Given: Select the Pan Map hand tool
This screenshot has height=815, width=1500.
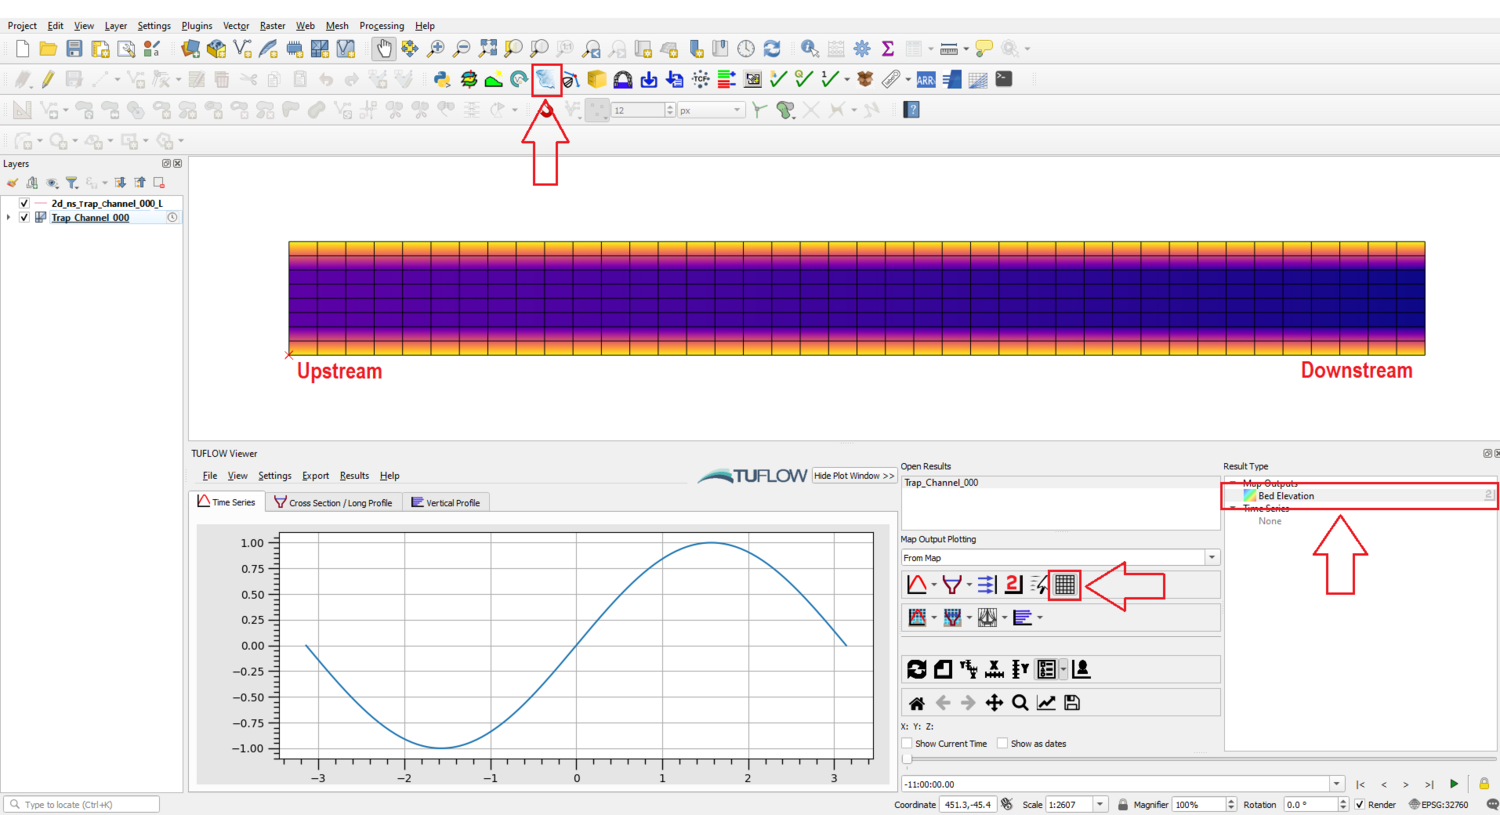Looking at the screenshot, I should tap(384, 47).
